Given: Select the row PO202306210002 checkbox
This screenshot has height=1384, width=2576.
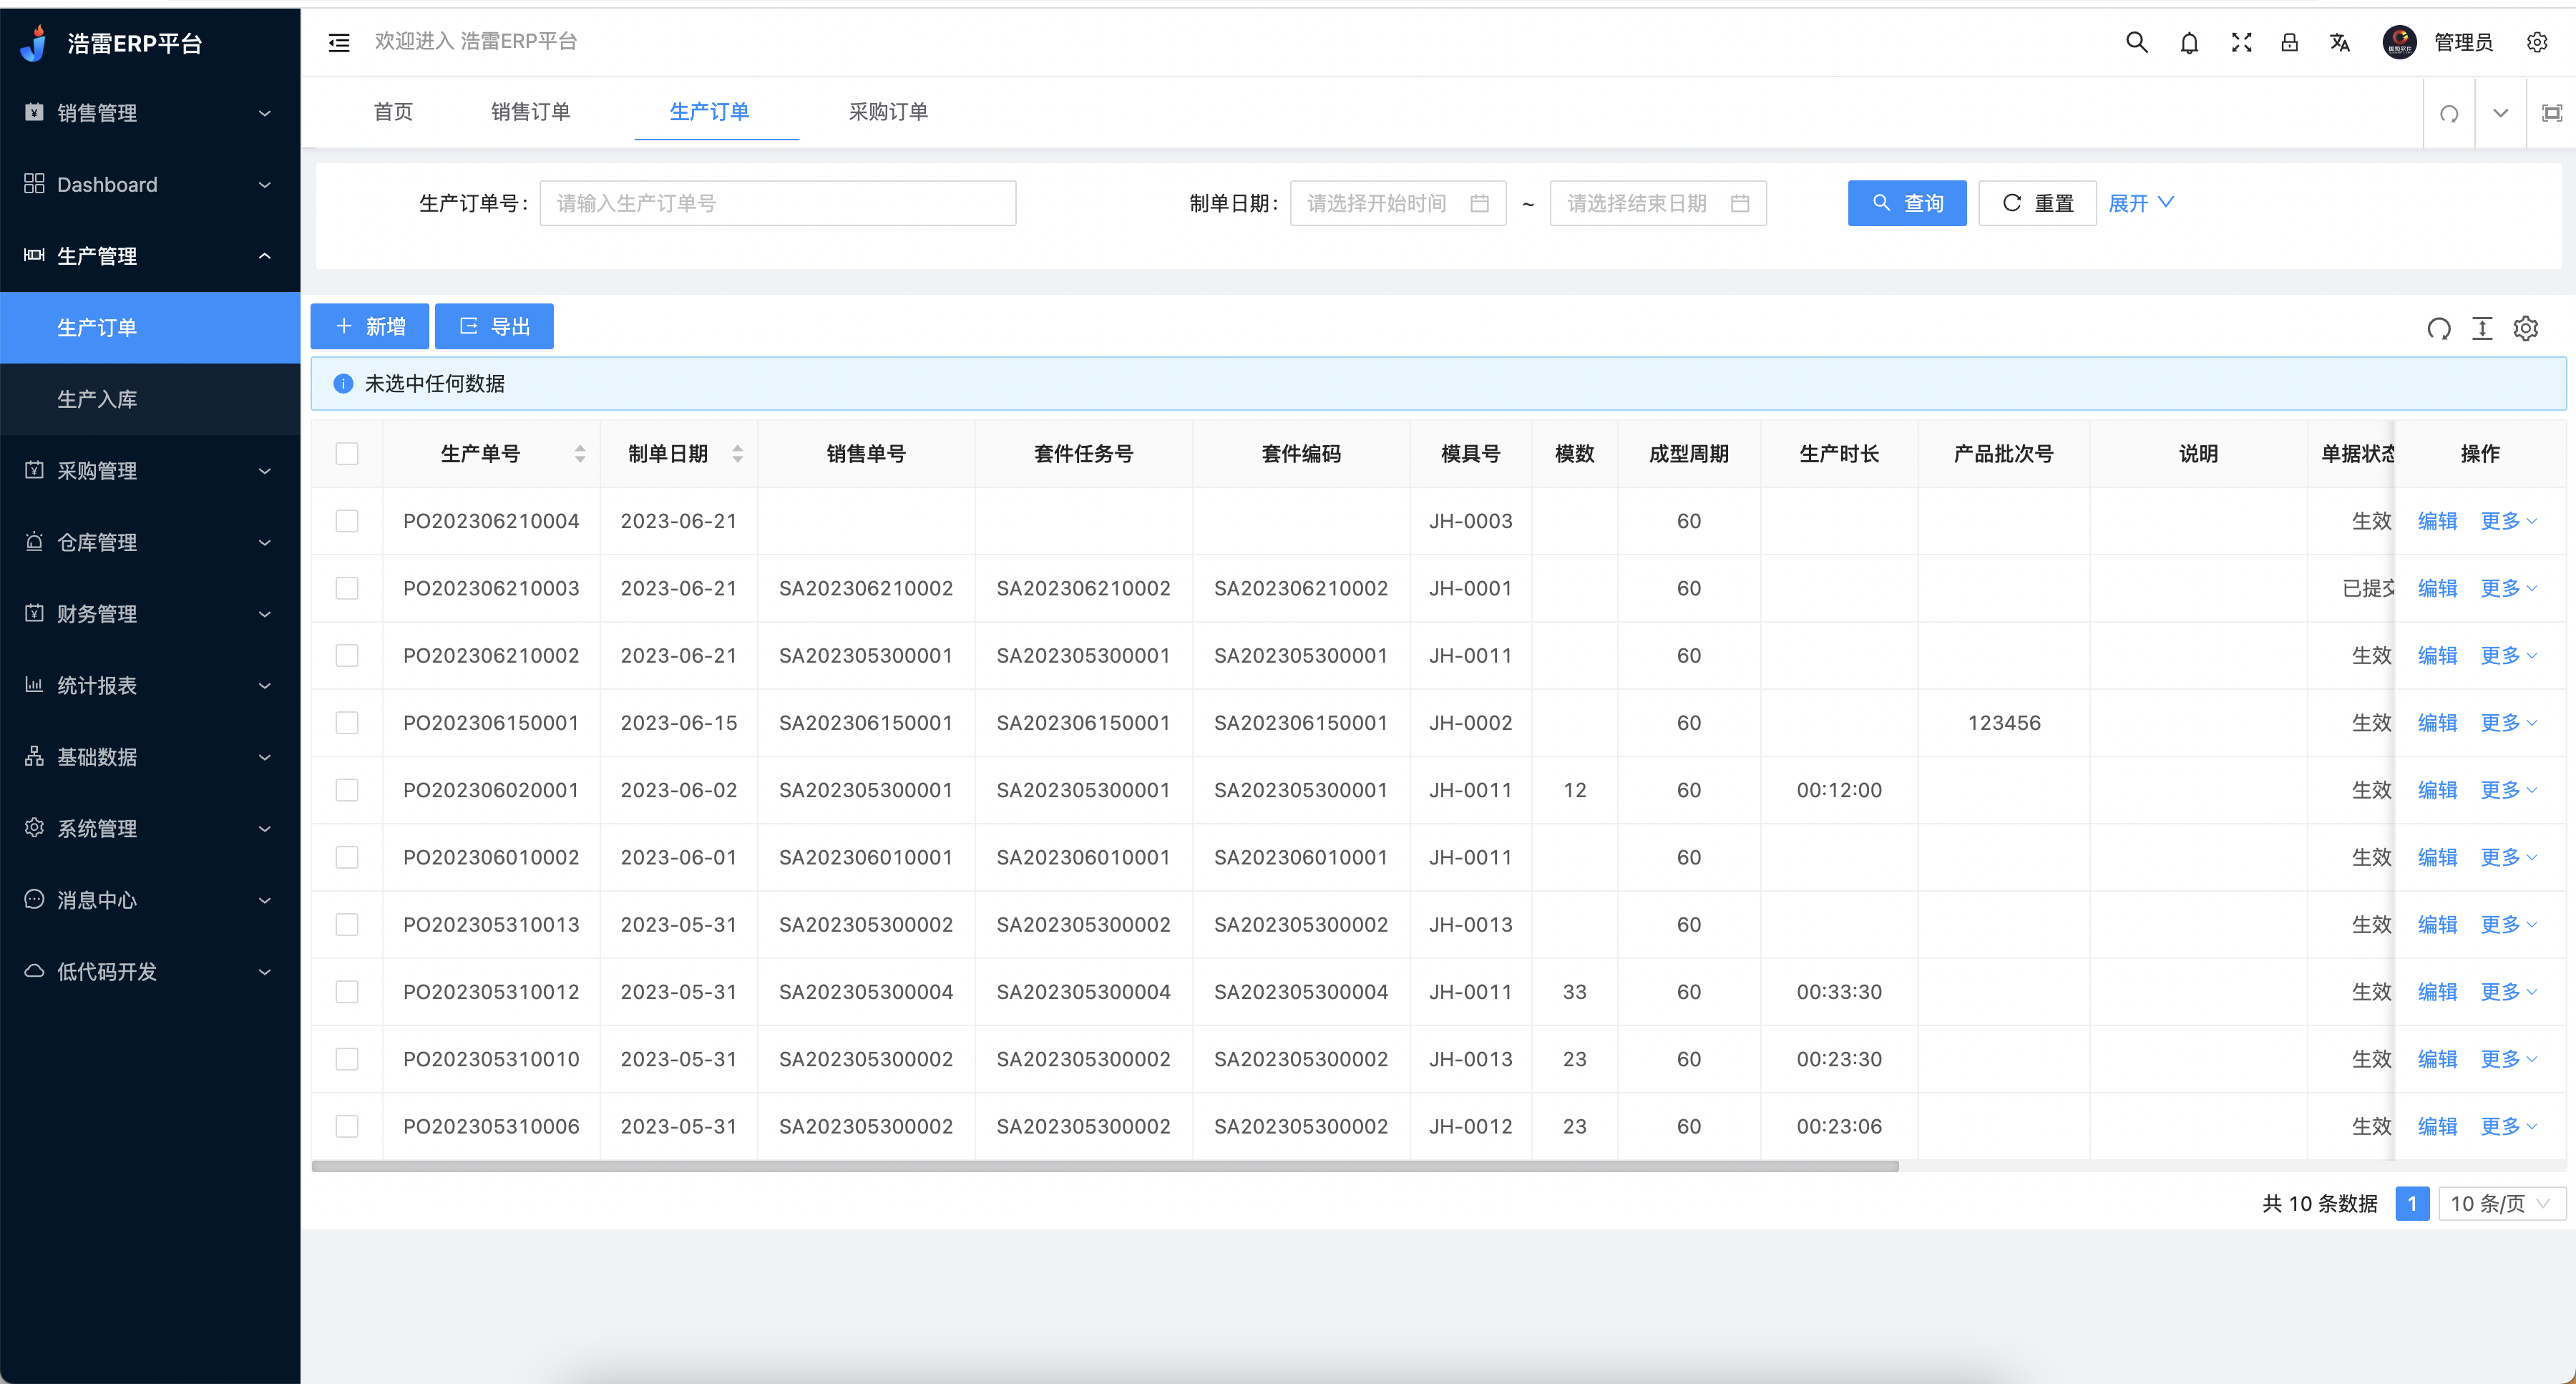Looking at the screenshot, I should [347, 656].
